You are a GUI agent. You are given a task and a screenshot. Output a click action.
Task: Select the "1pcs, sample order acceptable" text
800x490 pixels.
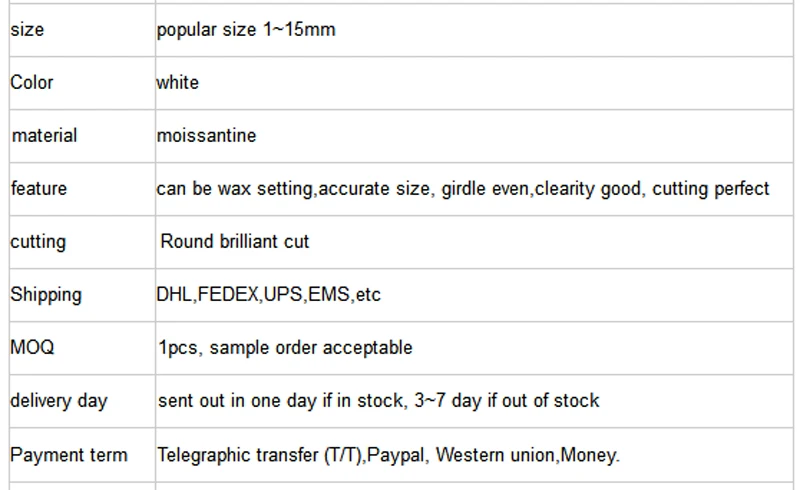click(285, 348)
